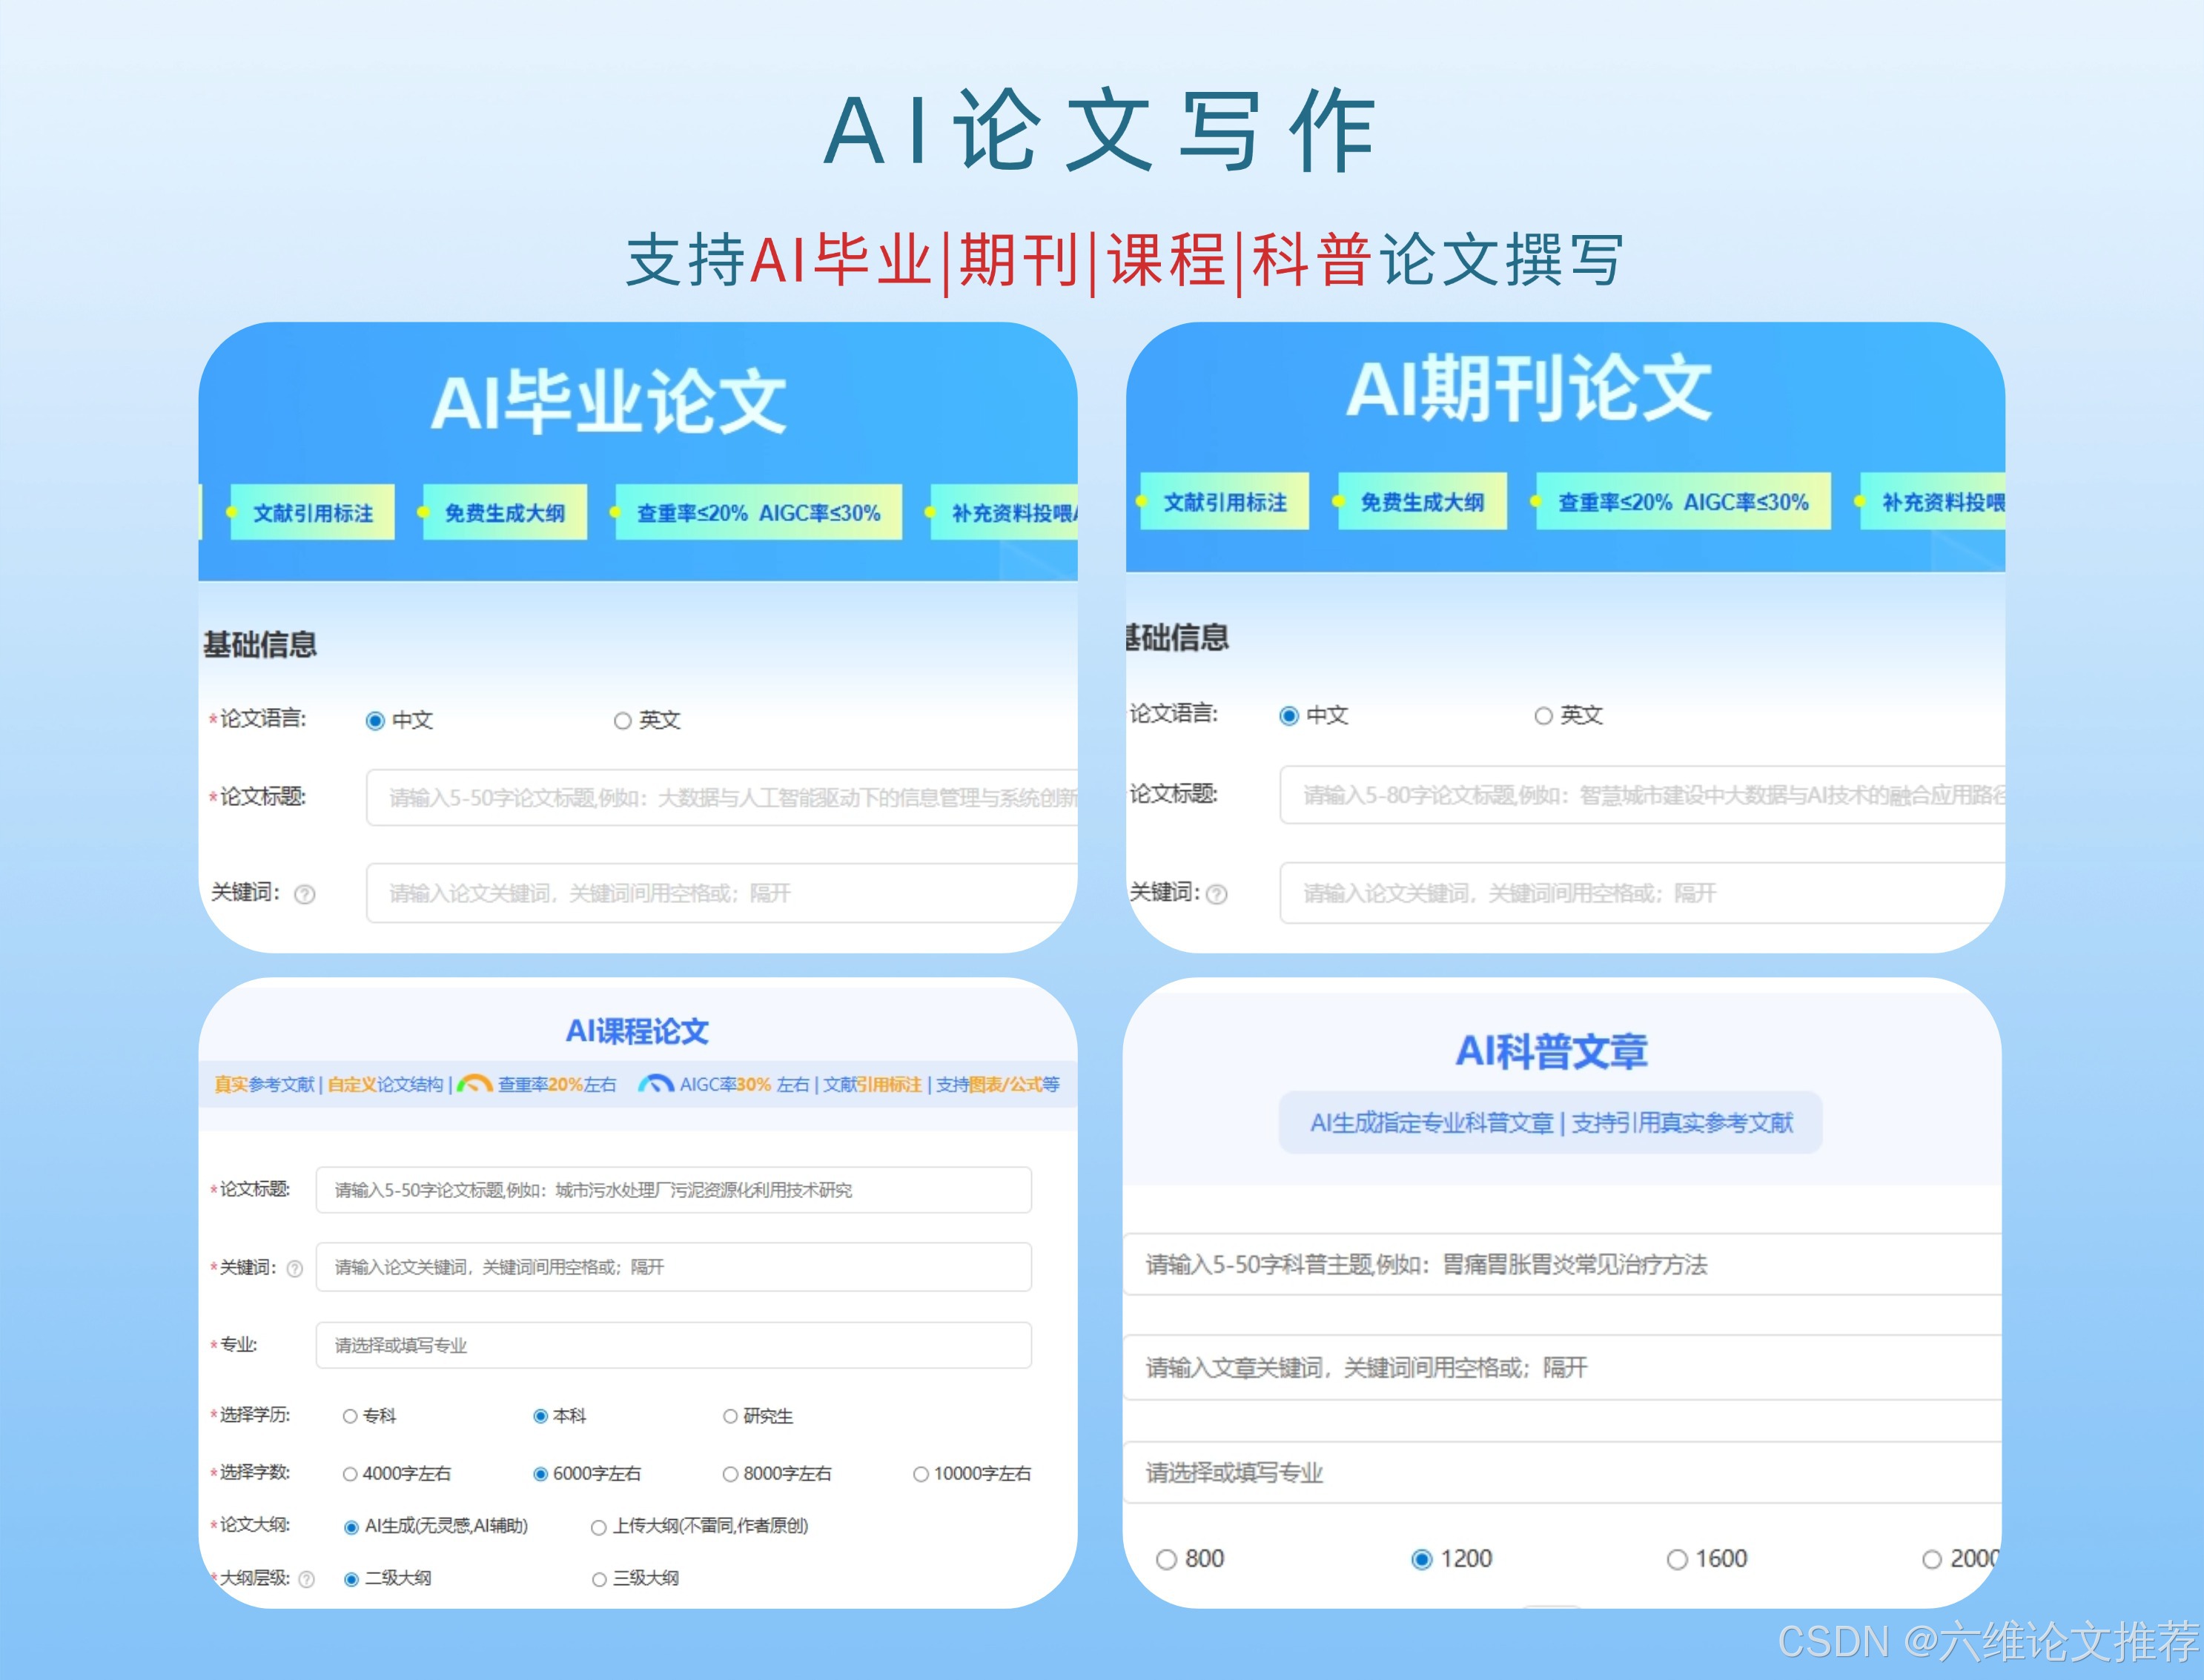Click keyword help icon in AI期刊论文 form
Screen dimensions: 2204x1680
[1217, 895]
